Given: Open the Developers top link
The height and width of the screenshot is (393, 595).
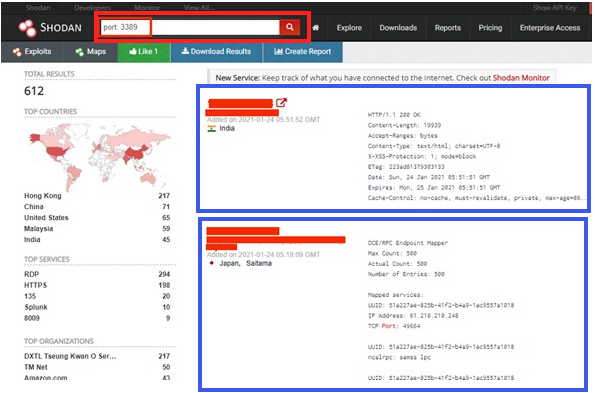Looking at the screenshot, I should click(93, 8).
